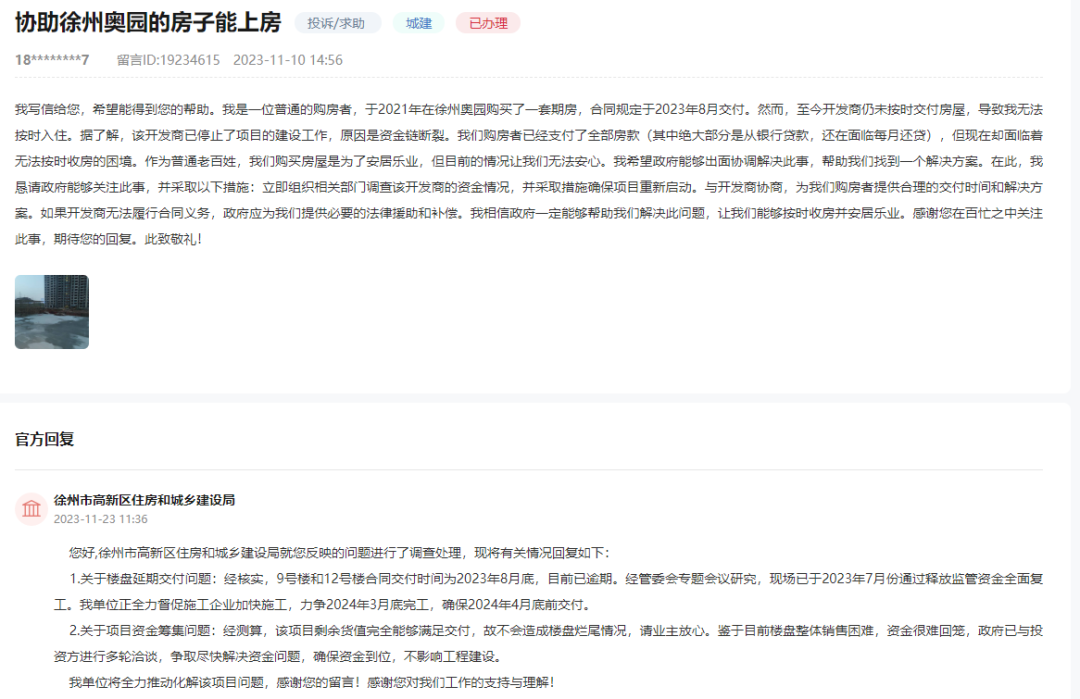Screen dimensions: 1080x699
Task: Click the complaint opening line 我写信给您
Action: (x=529, y=109)
